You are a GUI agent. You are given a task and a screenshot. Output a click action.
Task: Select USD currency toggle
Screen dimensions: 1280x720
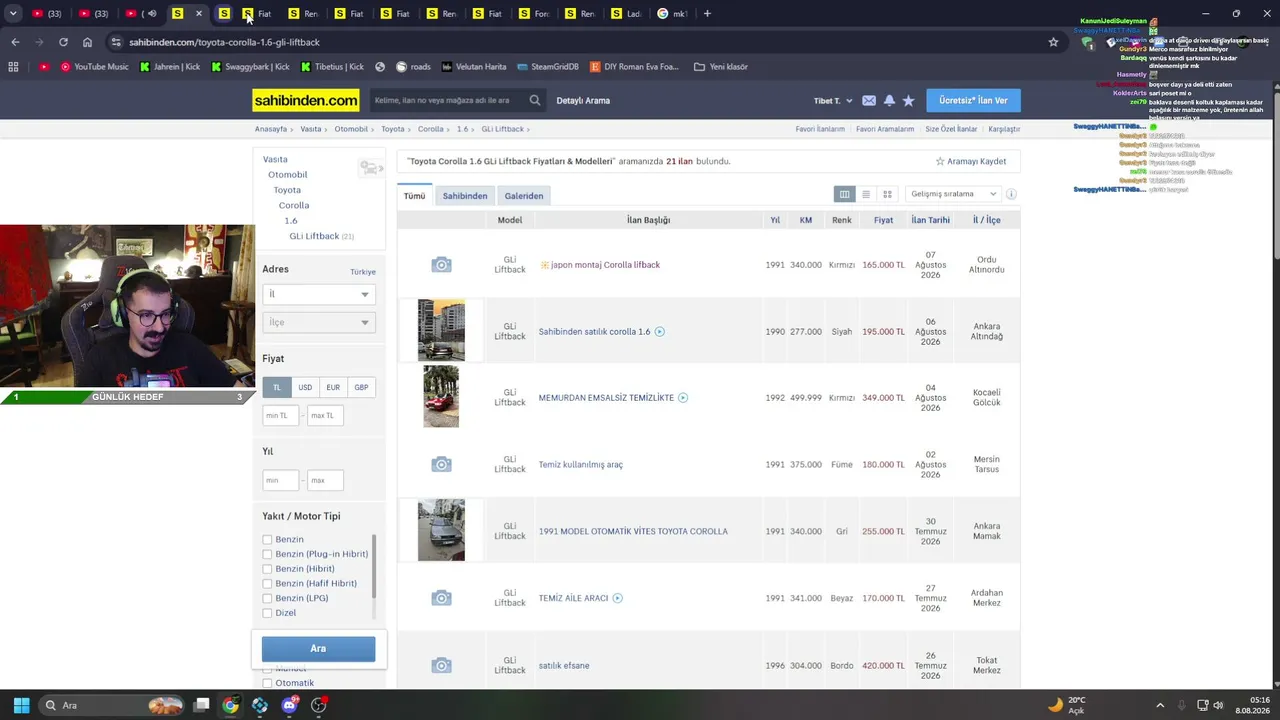[x=305, y=387]
